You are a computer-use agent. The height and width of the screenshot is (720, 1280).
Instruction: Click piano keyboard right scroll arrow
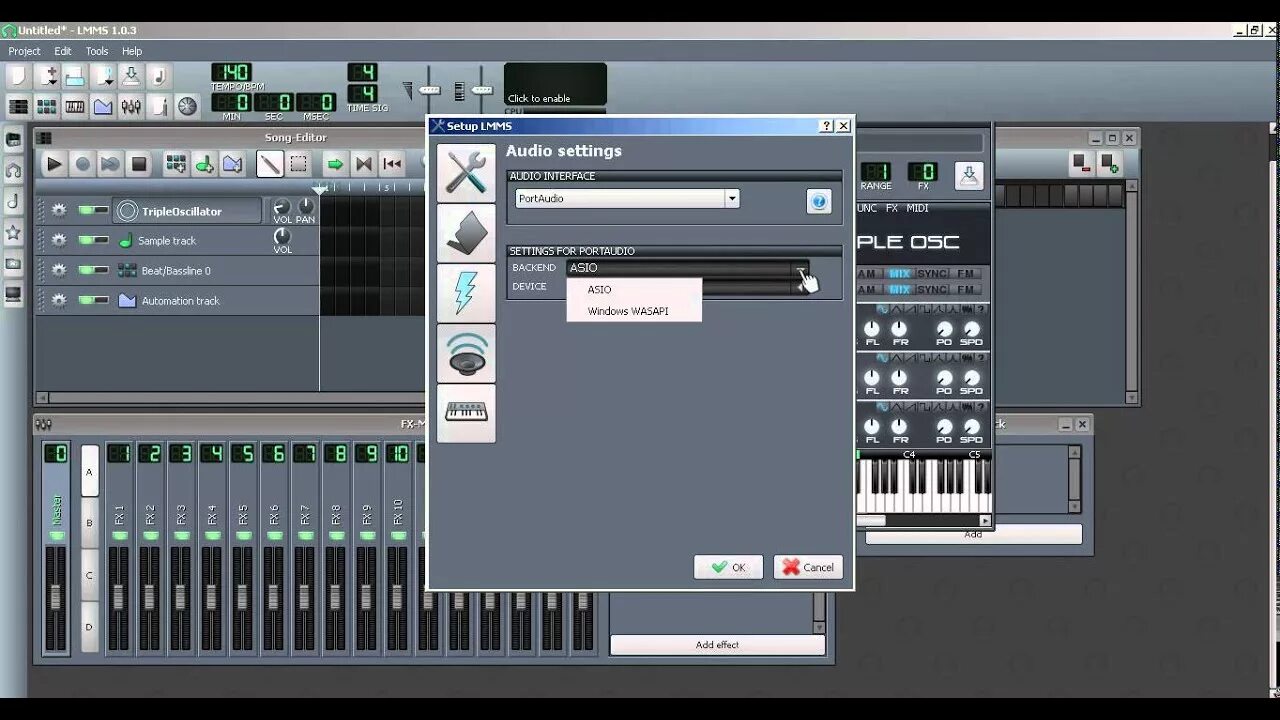click(985, 521)
